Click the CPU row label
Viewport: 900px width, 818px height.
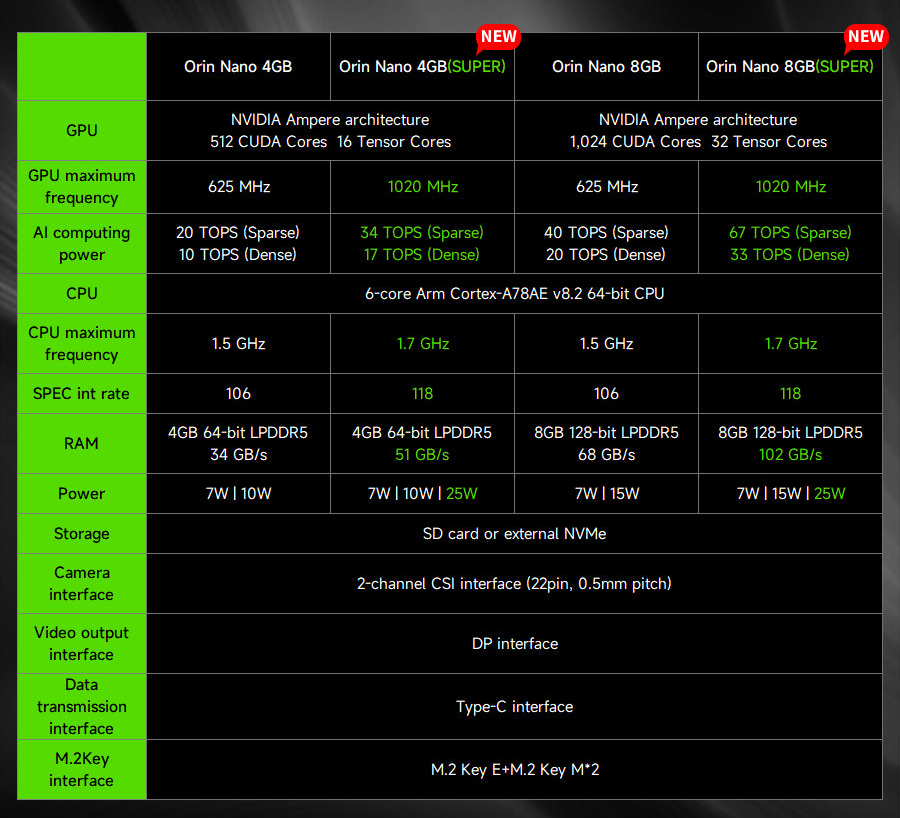[x=82, y=293]
